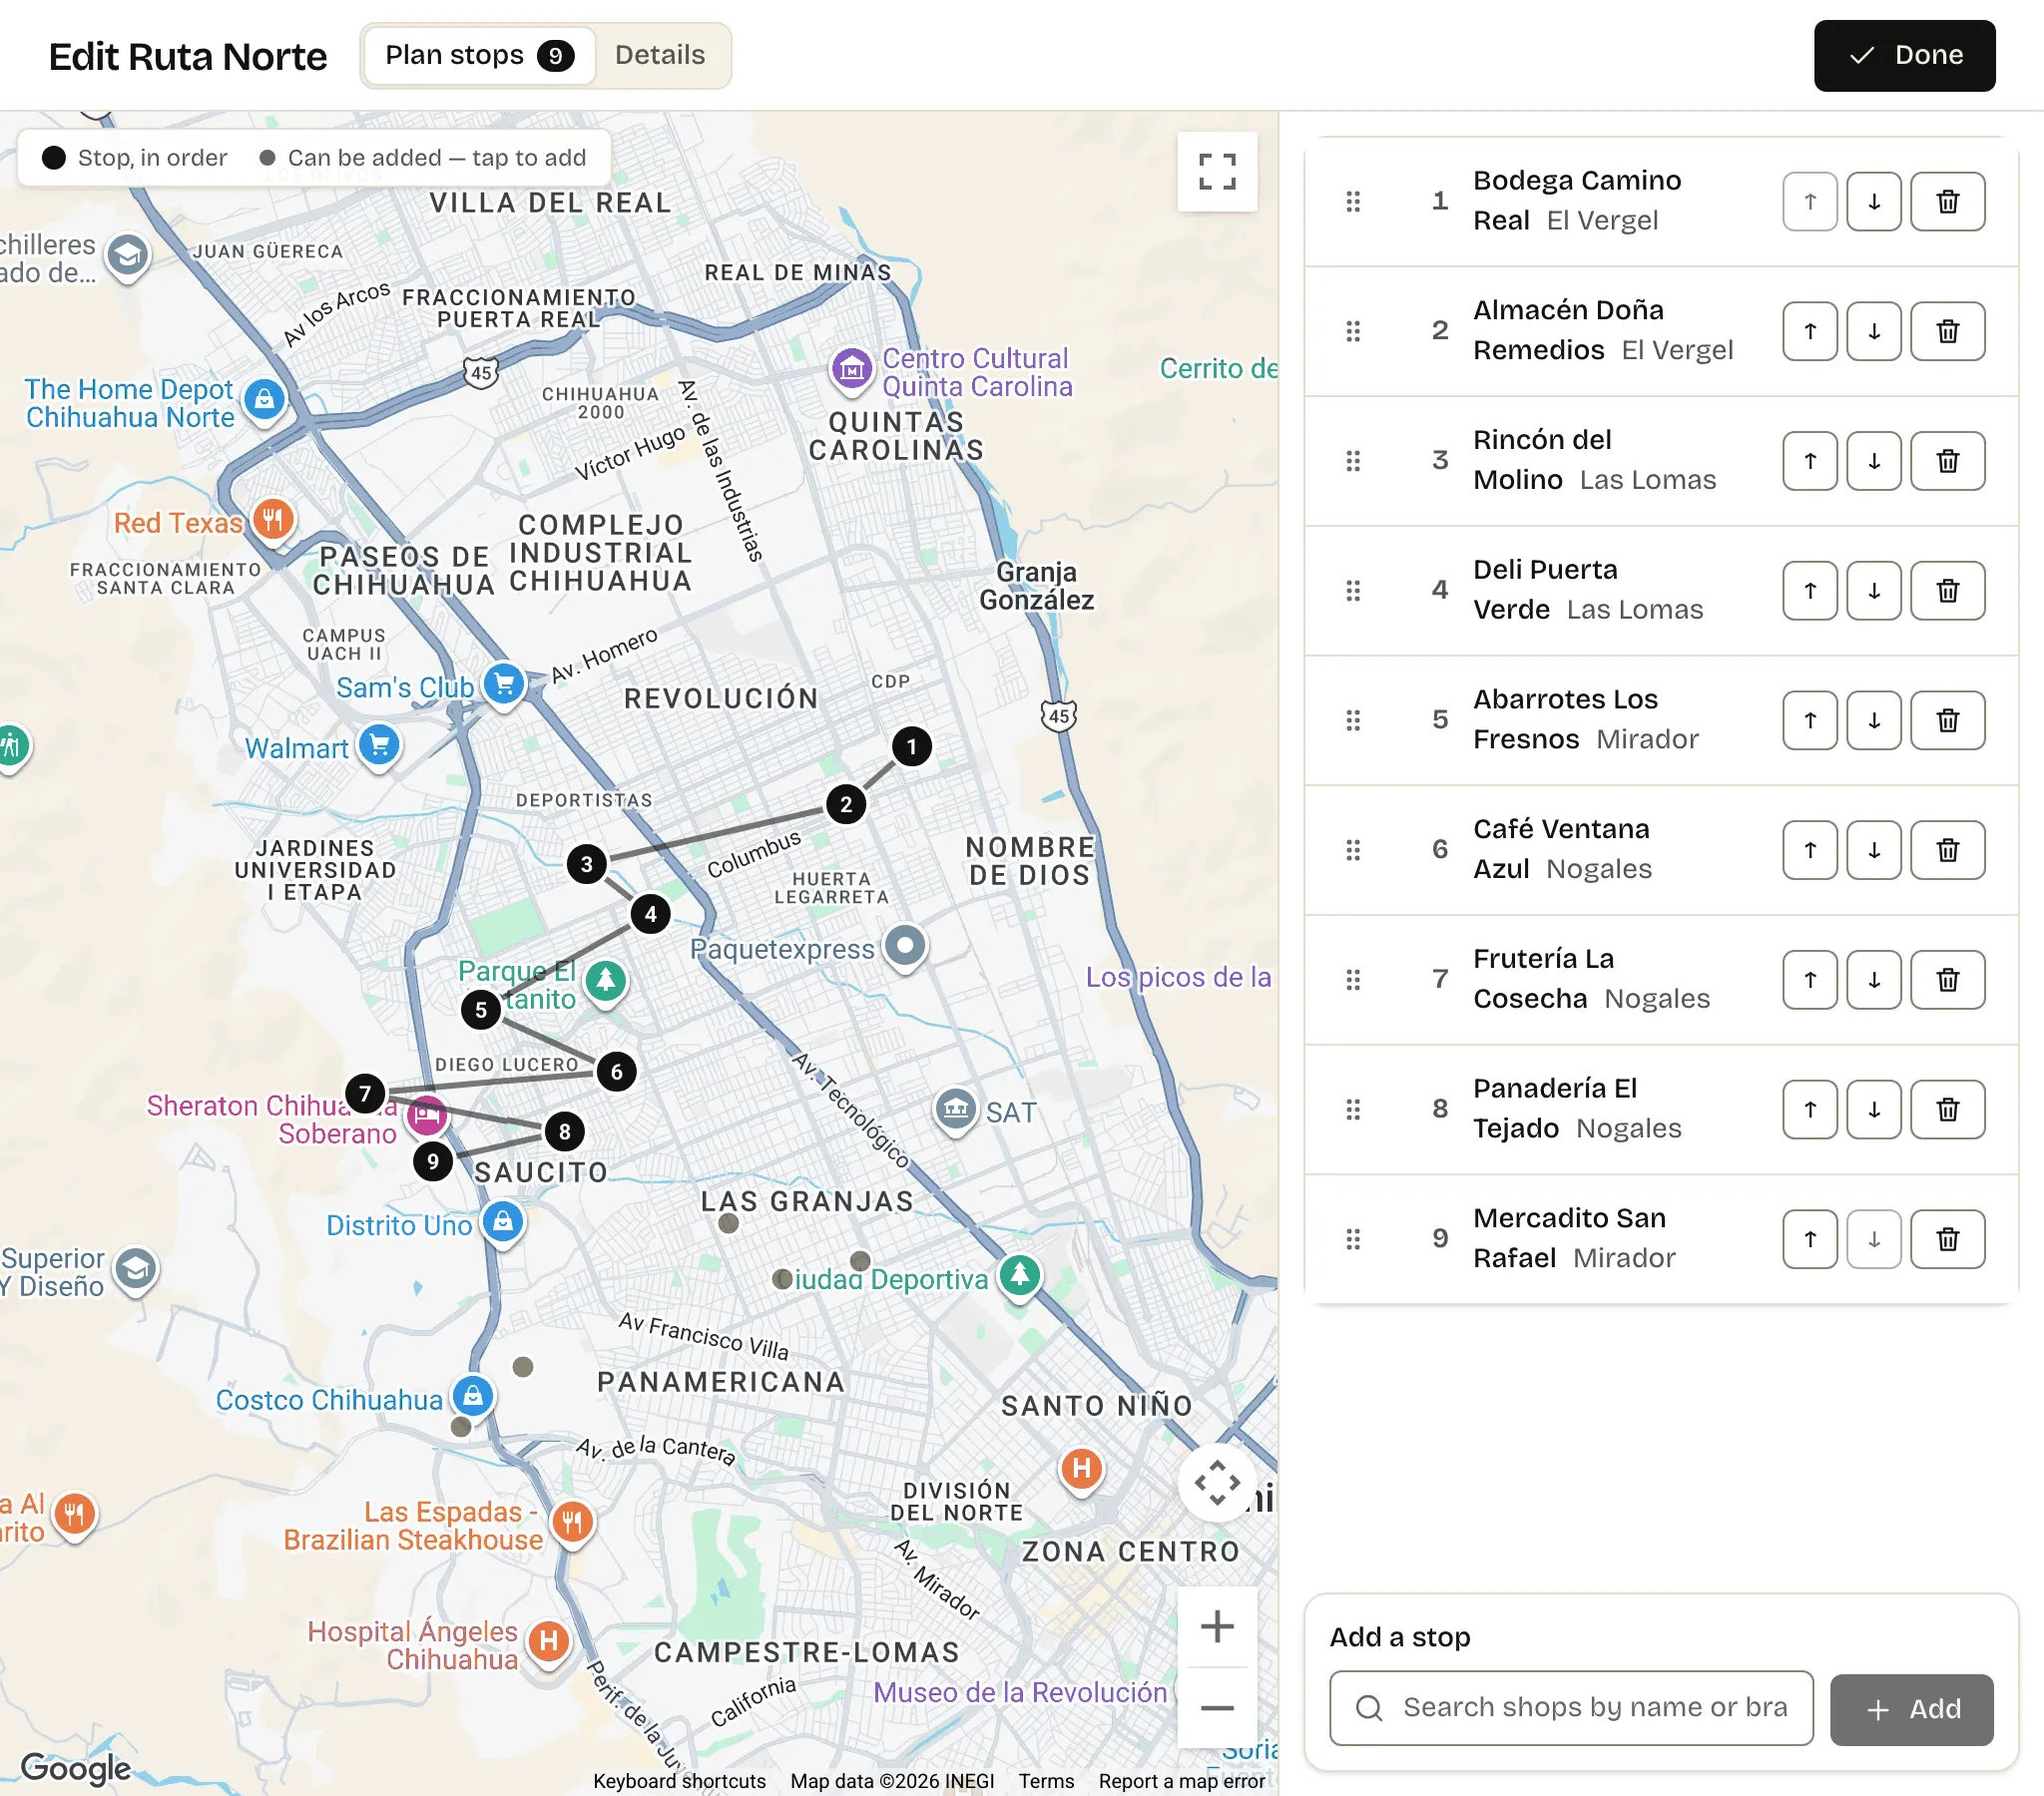Screen dimensions: 2044x1796
Task: Click the Sam's Club map pin
Action: (x=504, y=685)
